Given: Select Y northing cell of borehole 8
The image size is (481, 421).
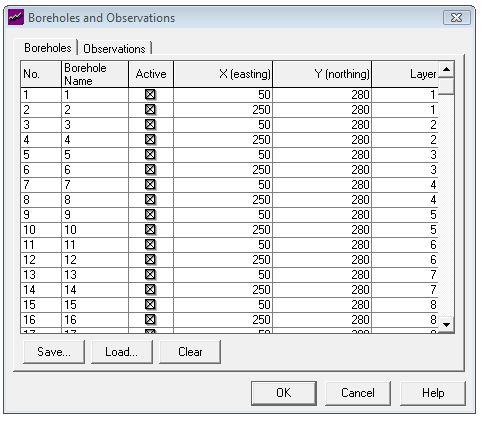Looking at the screenshot, I should pyautogui.click(x=322, y=200).
